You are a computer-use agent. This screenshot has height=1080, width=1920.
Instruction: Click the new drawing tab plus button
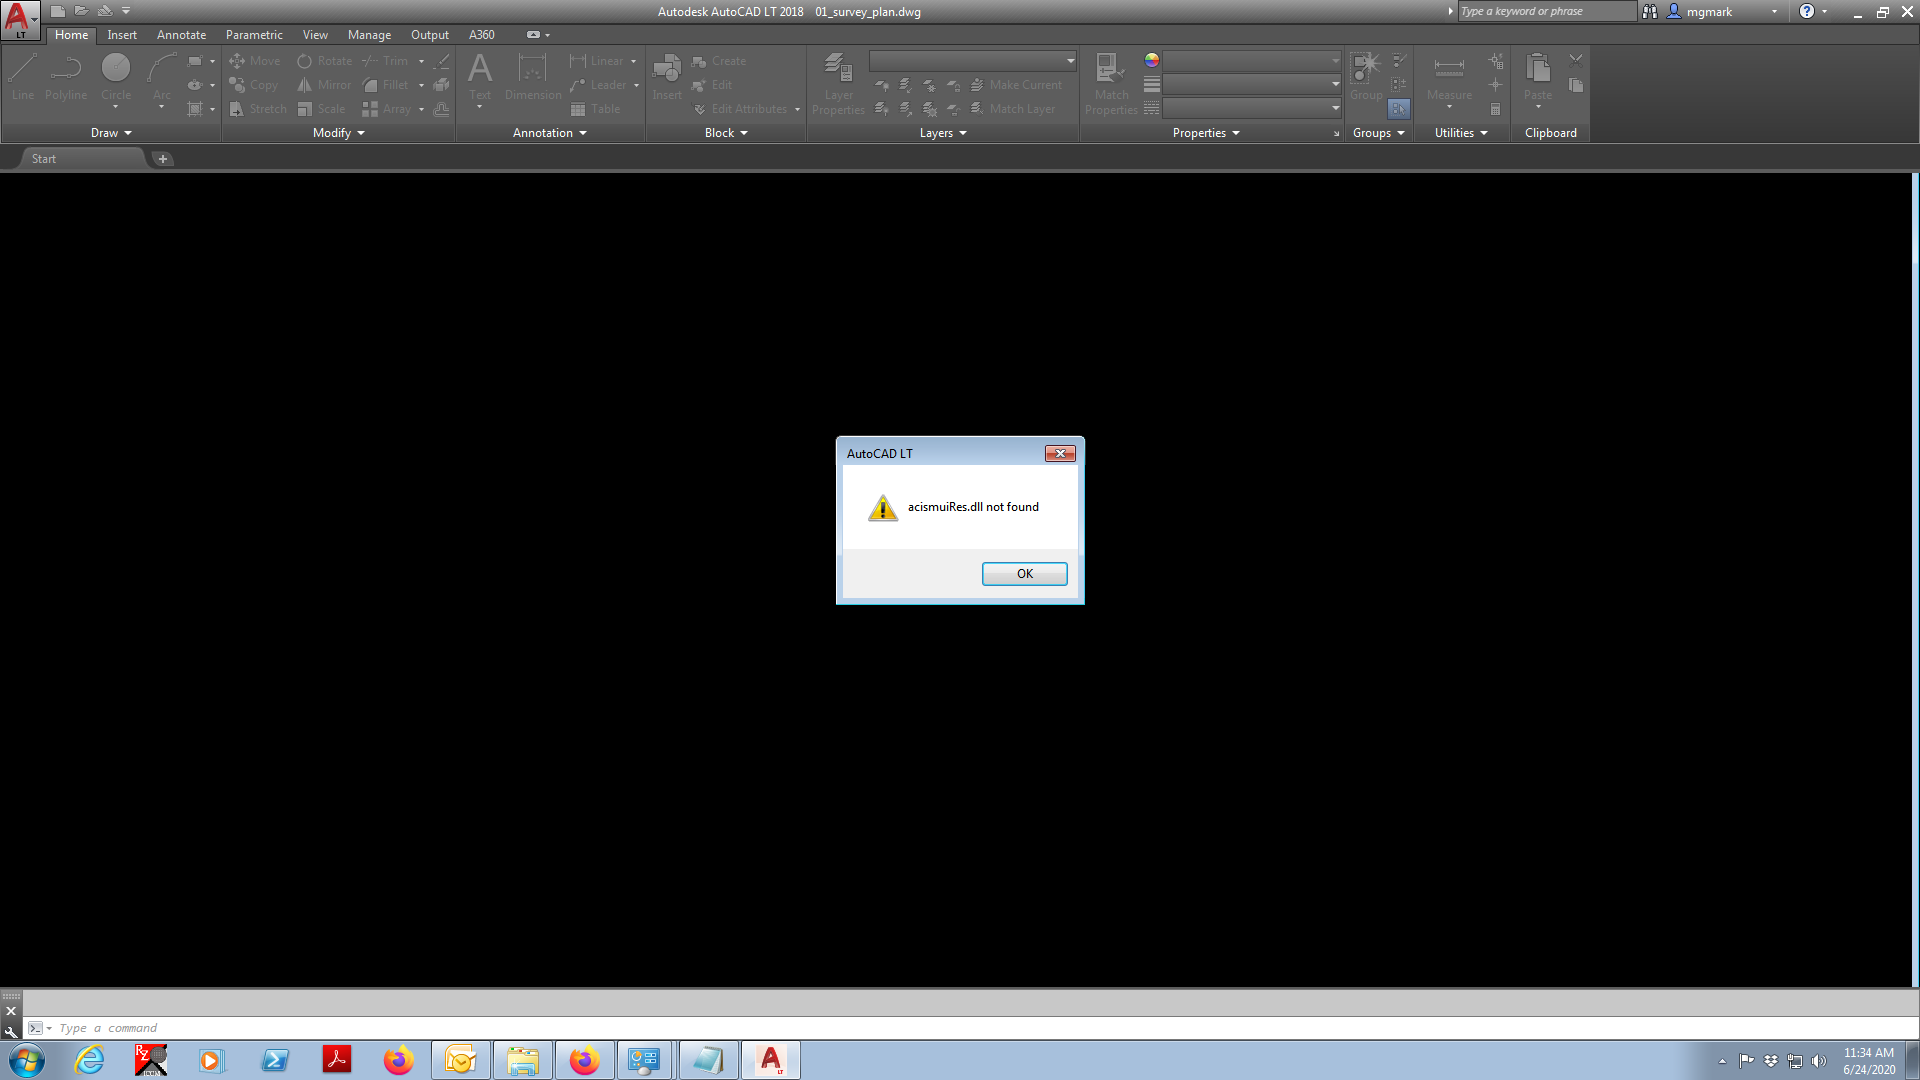click(163, 159)
